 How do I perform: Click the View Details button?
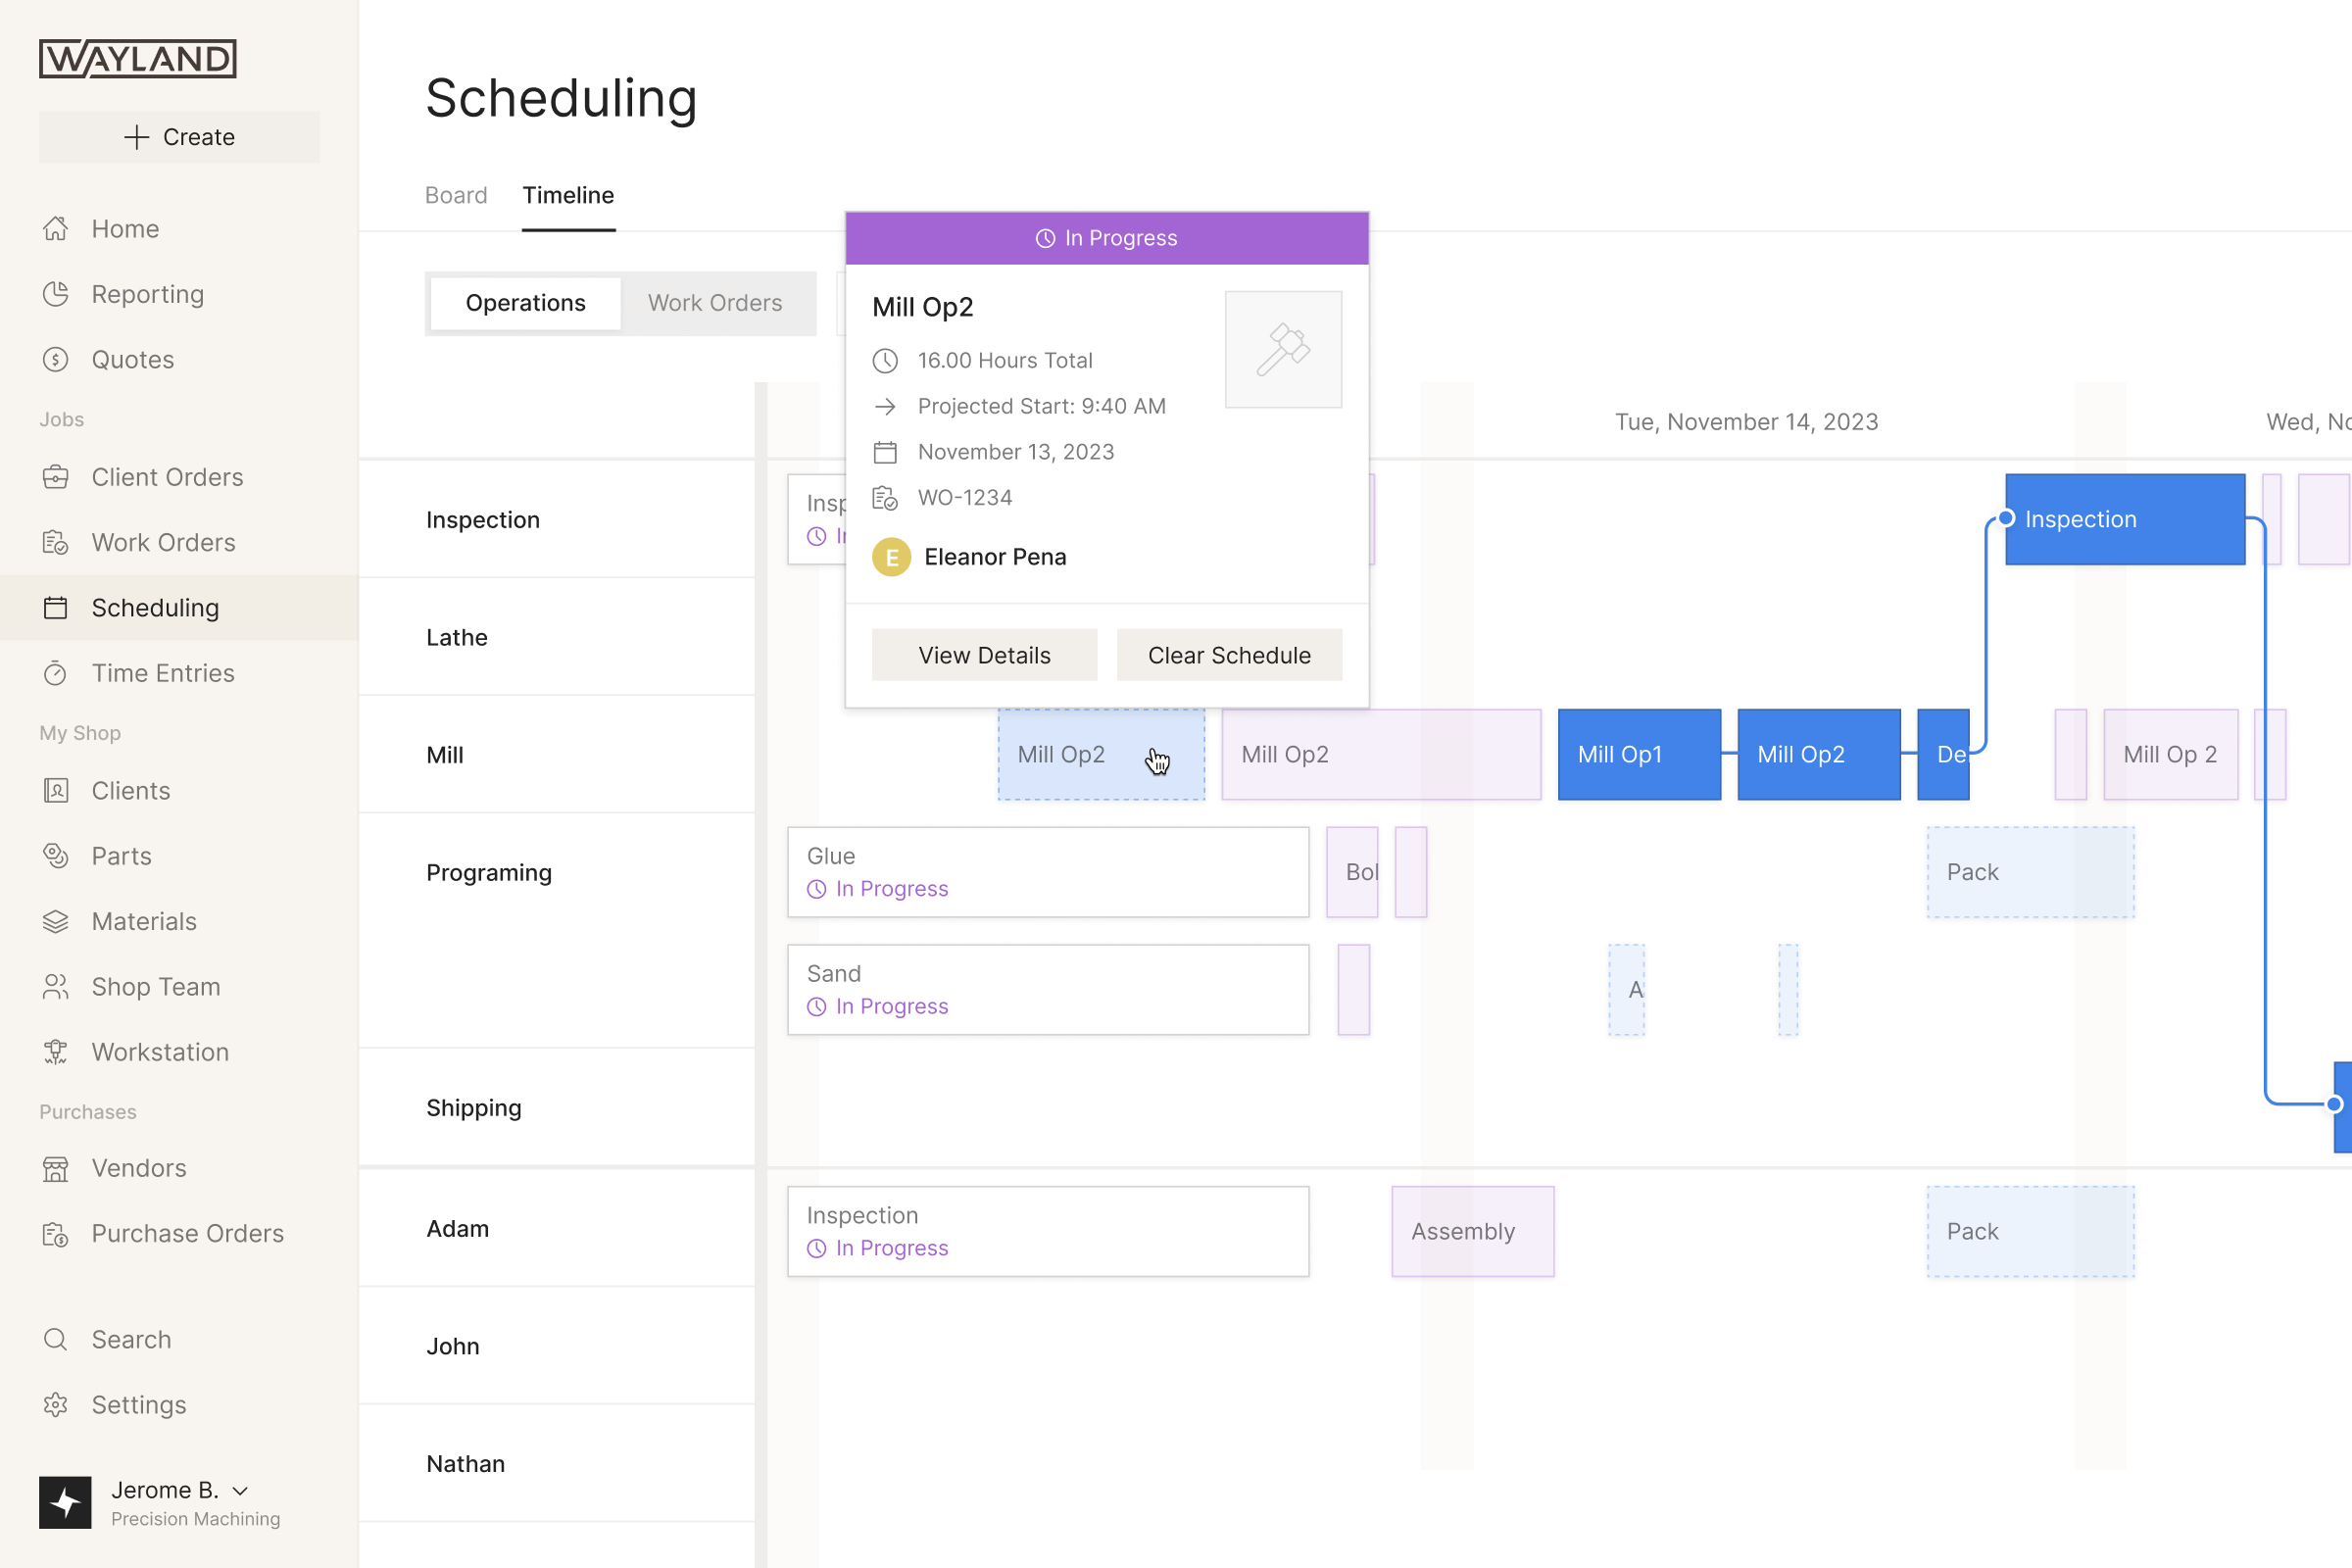[x=984, y=655]
